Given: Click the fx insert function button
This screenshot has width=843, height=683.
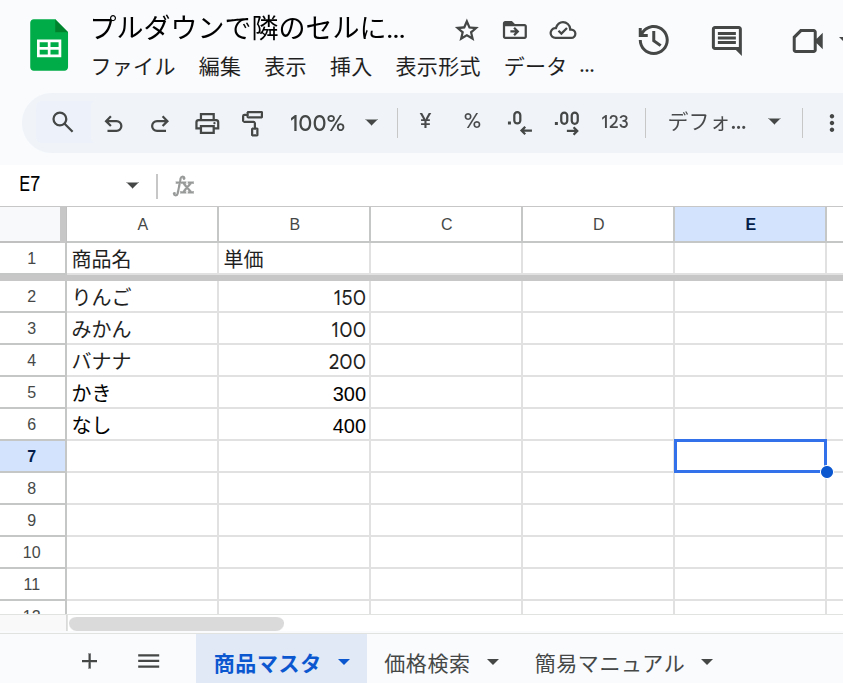Looking at the screenshot, I should coord(185,185).
